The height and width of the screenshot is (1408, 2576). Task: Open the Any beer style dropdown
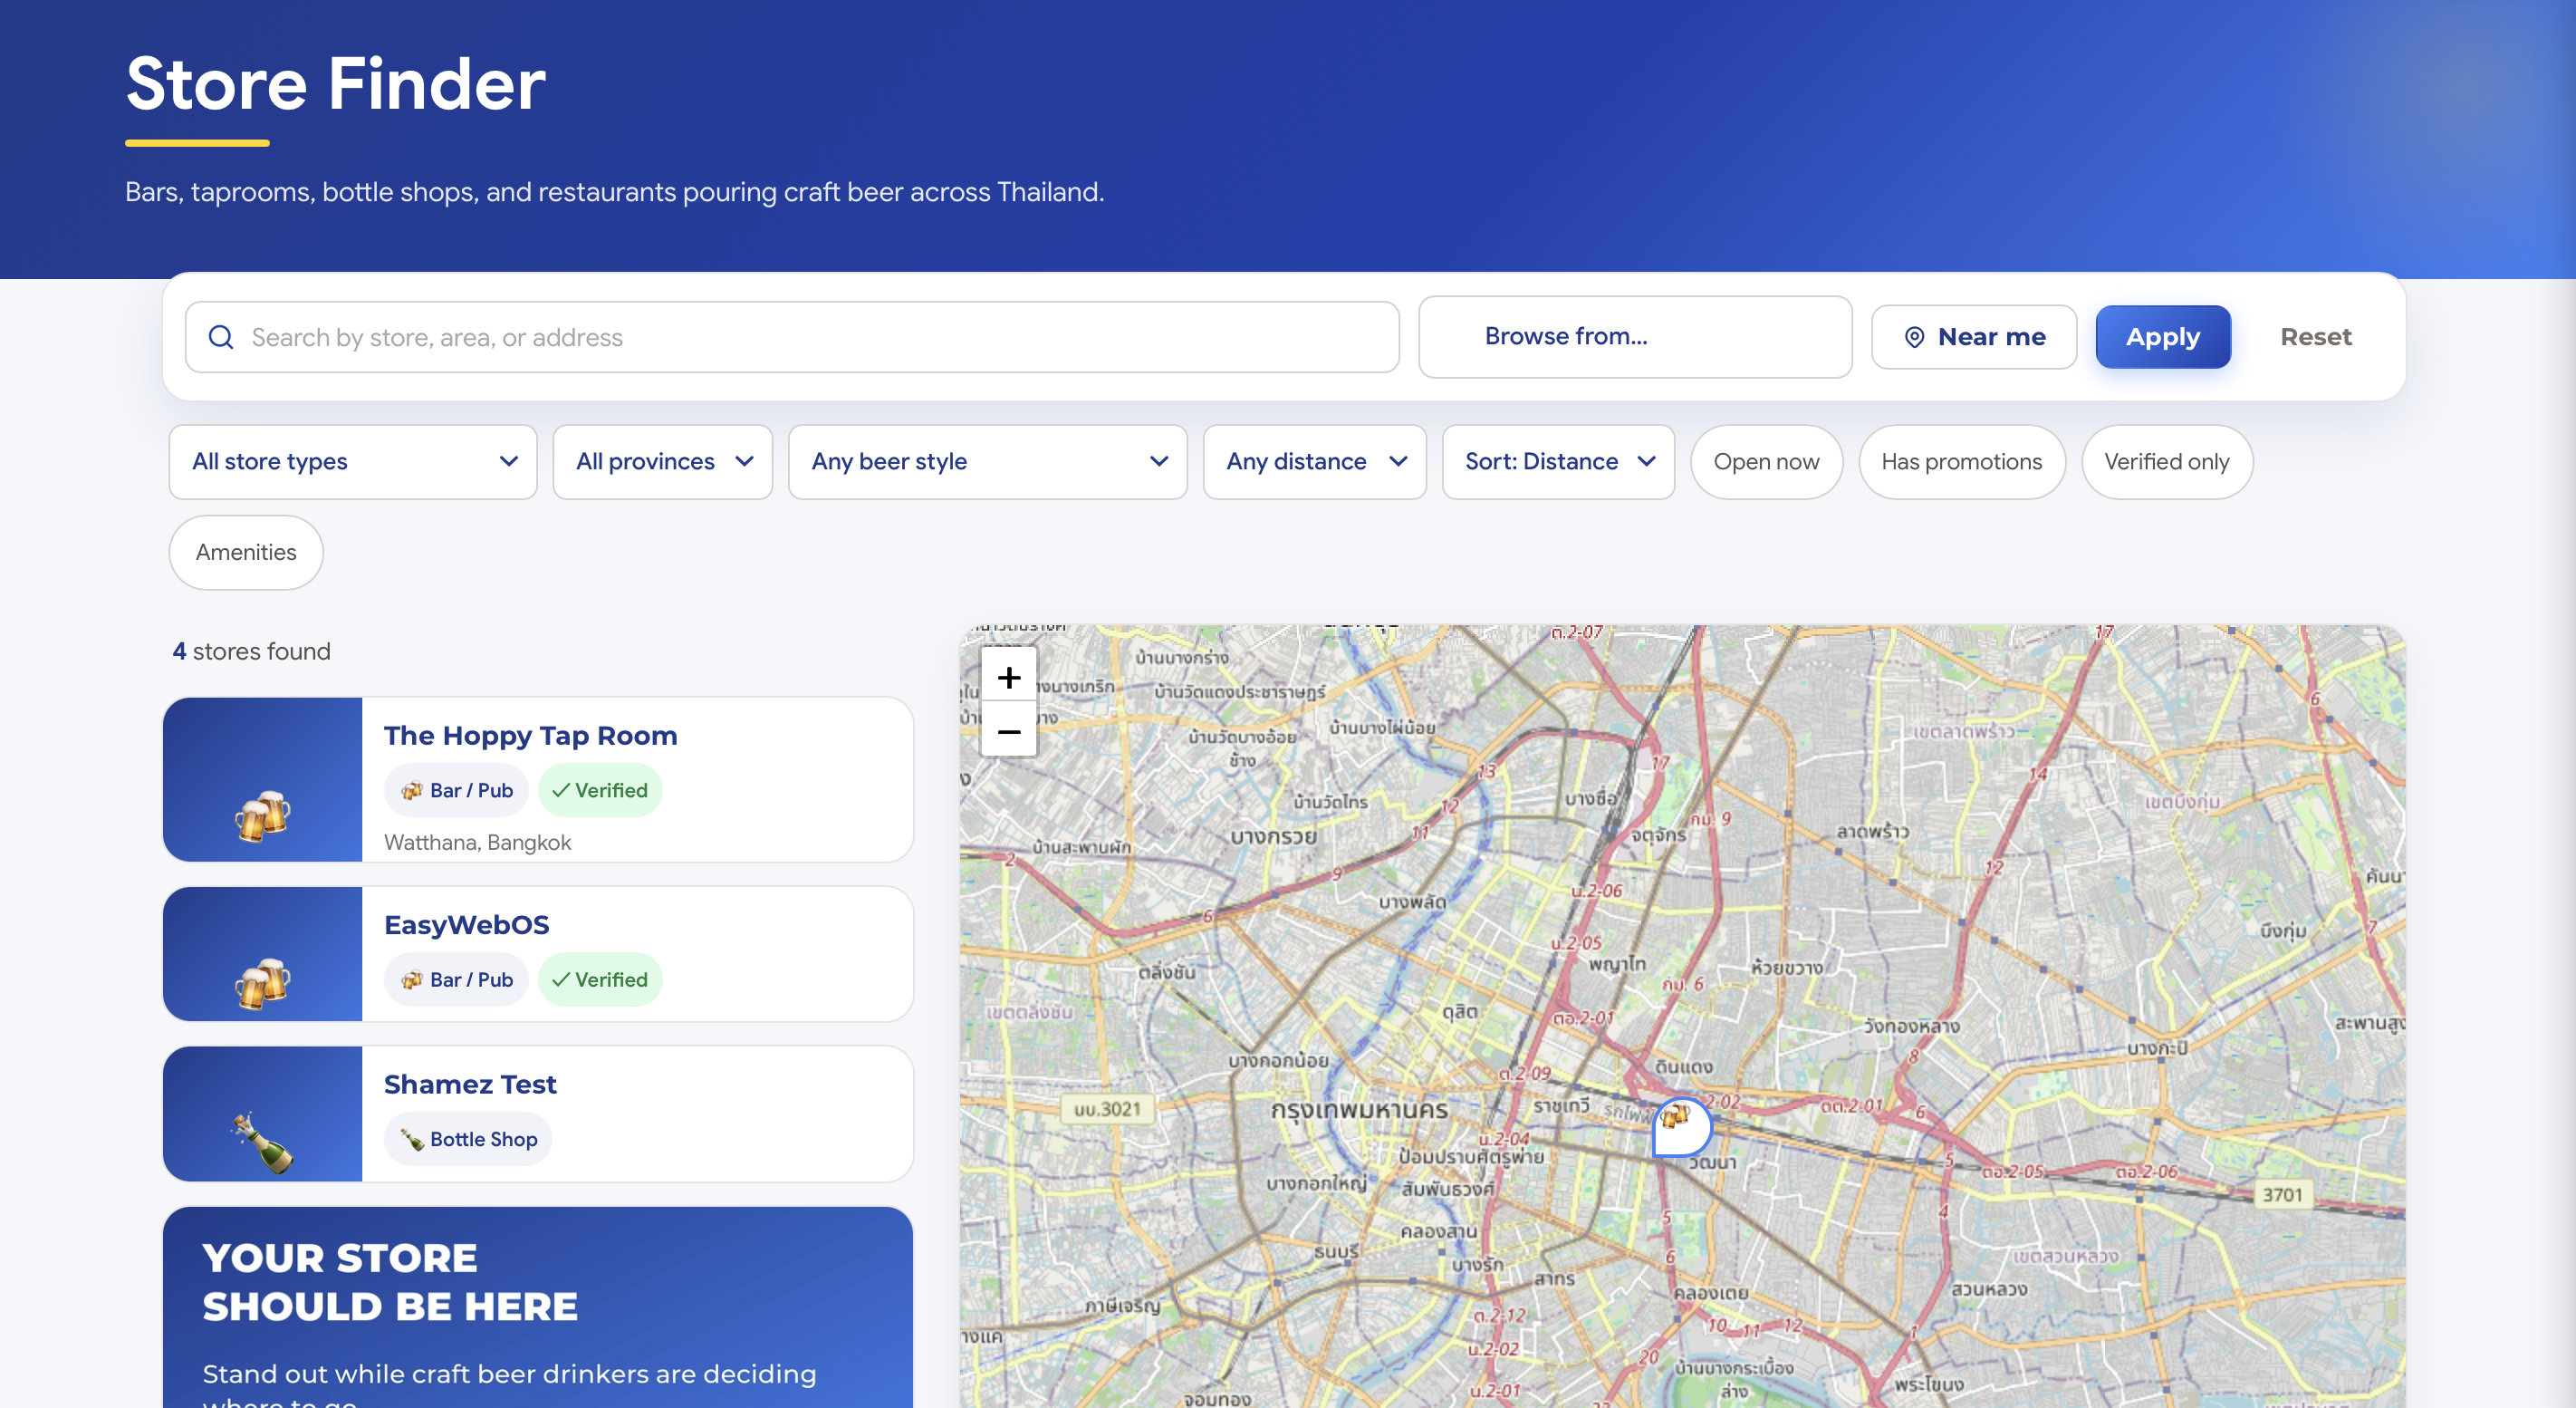[988, 461]
